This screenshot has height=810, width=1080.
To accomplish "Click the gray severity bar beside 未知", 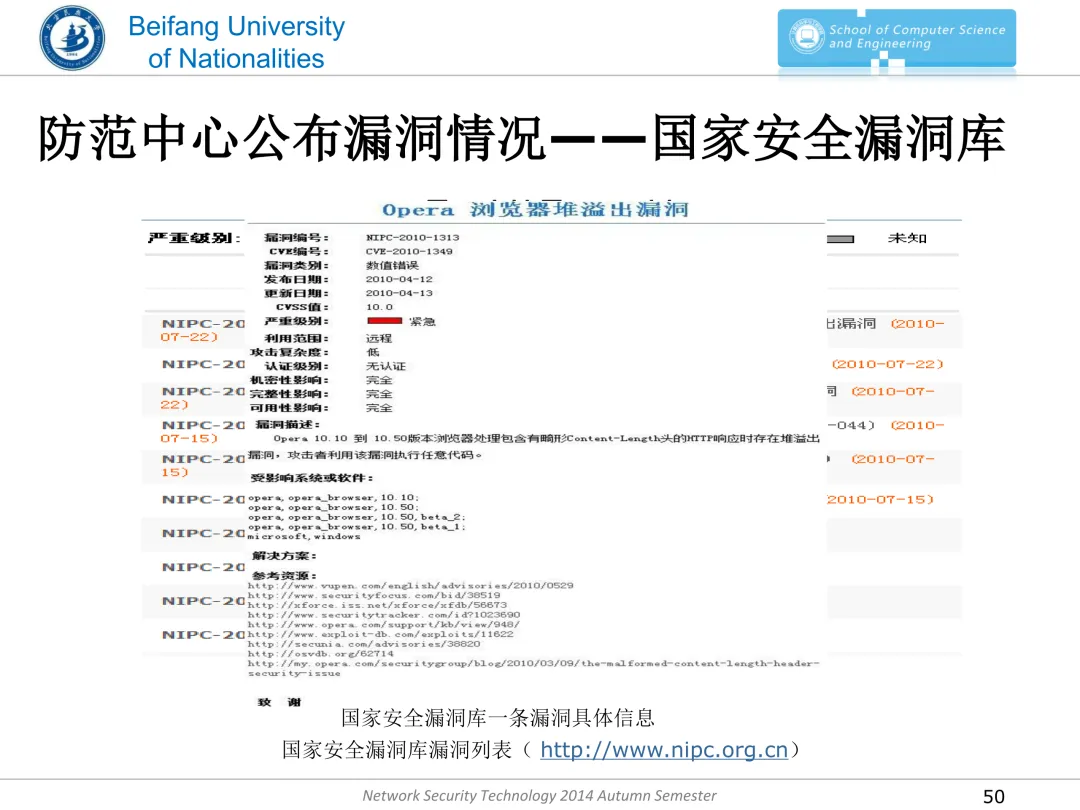I will pos(840,239).
